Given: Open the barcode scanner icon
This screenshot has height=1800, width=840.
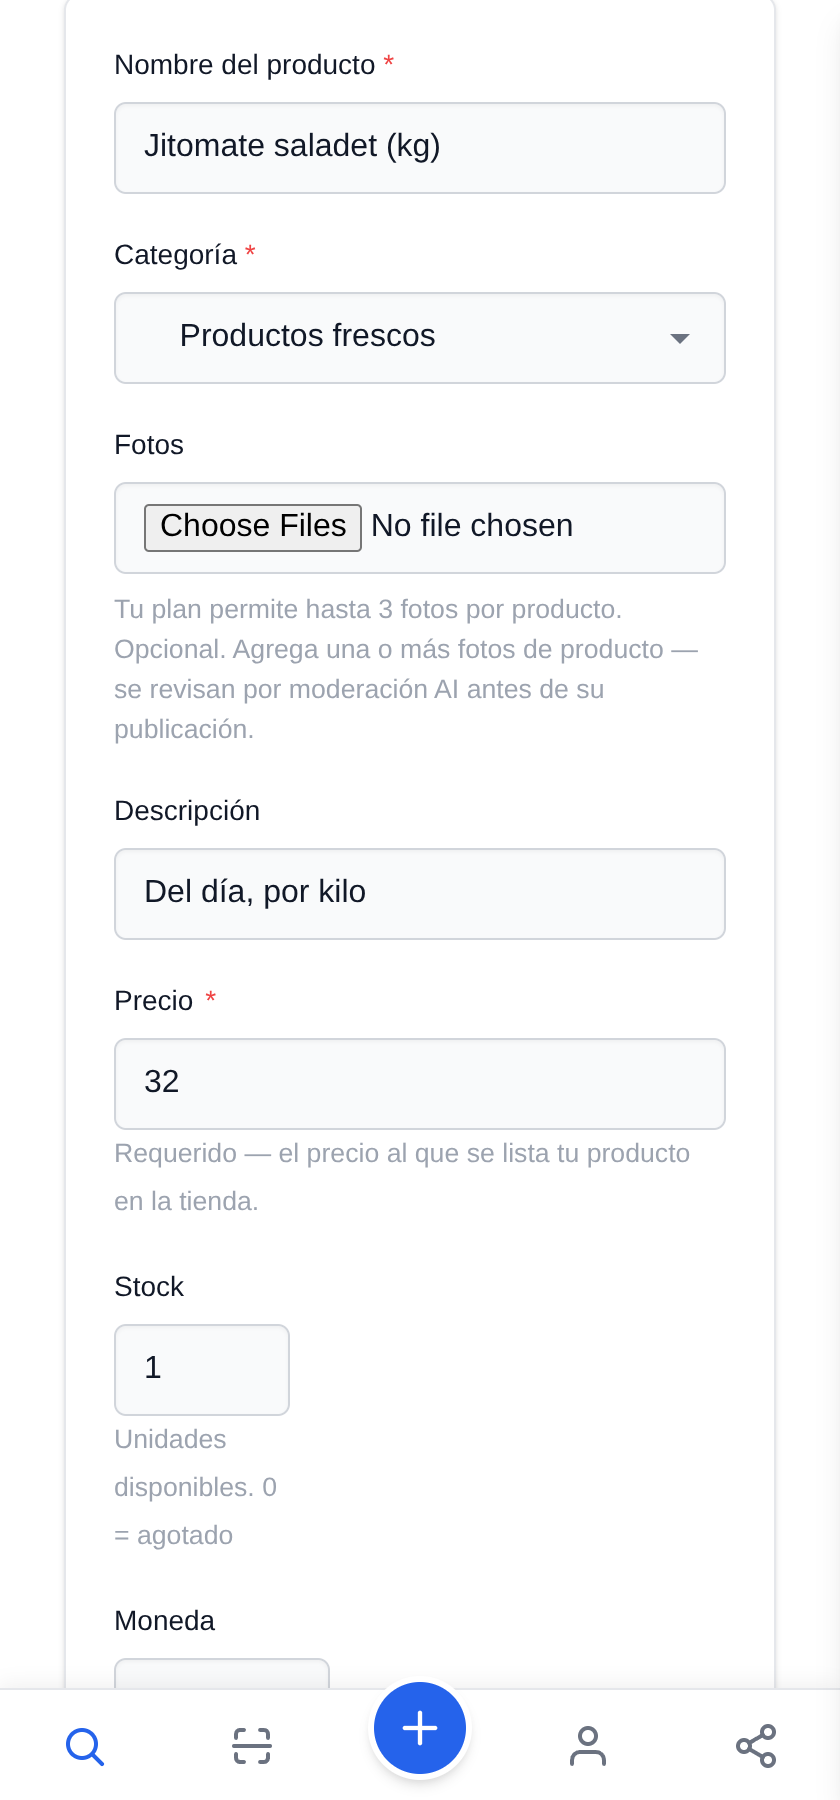Looking at the screenshot, I should tap(252, 1746).
